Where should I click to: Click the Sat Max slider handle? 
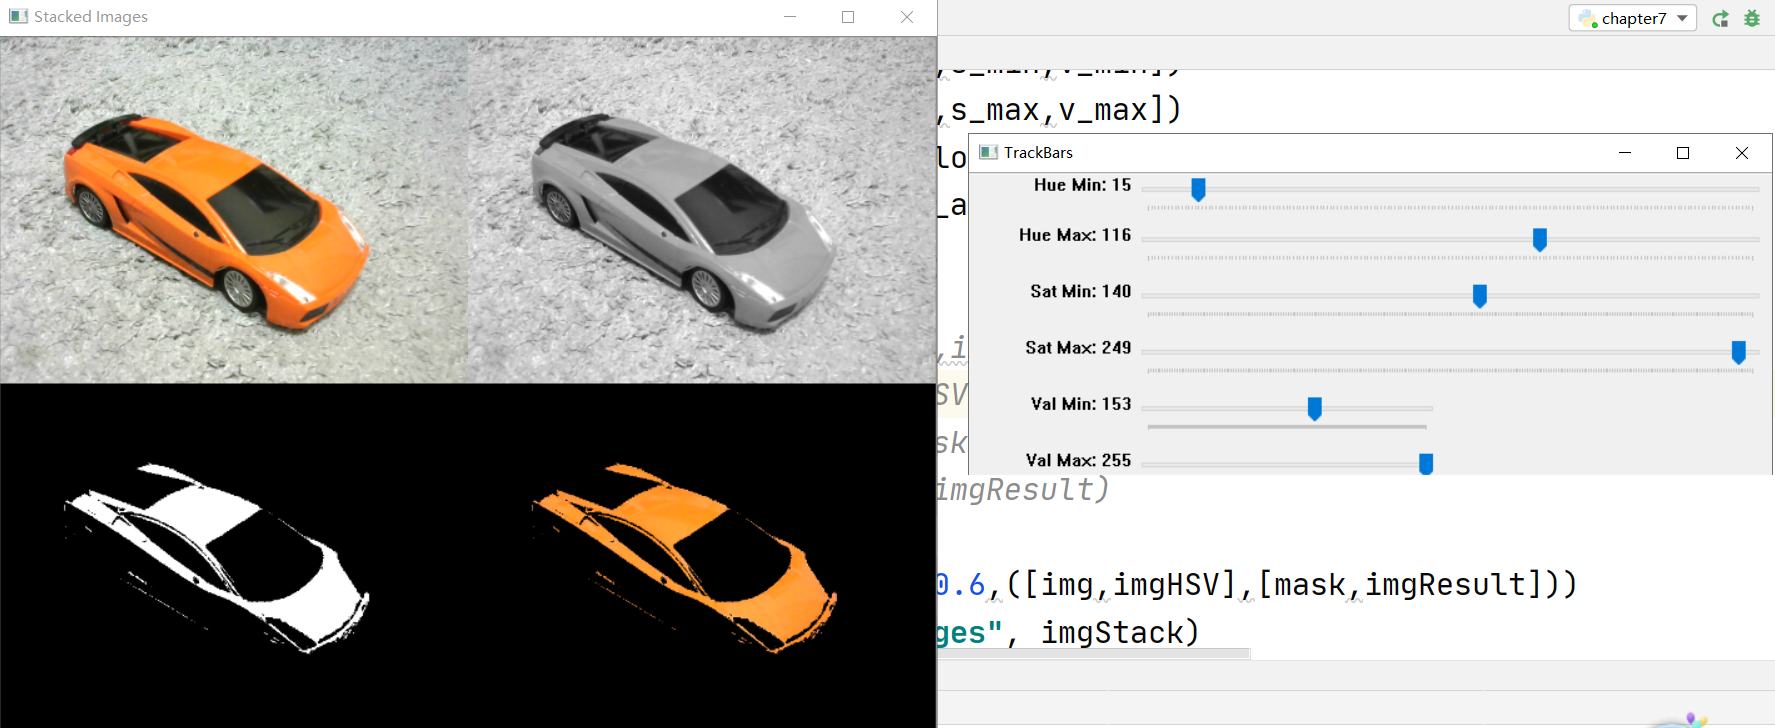pos(1739,352)
